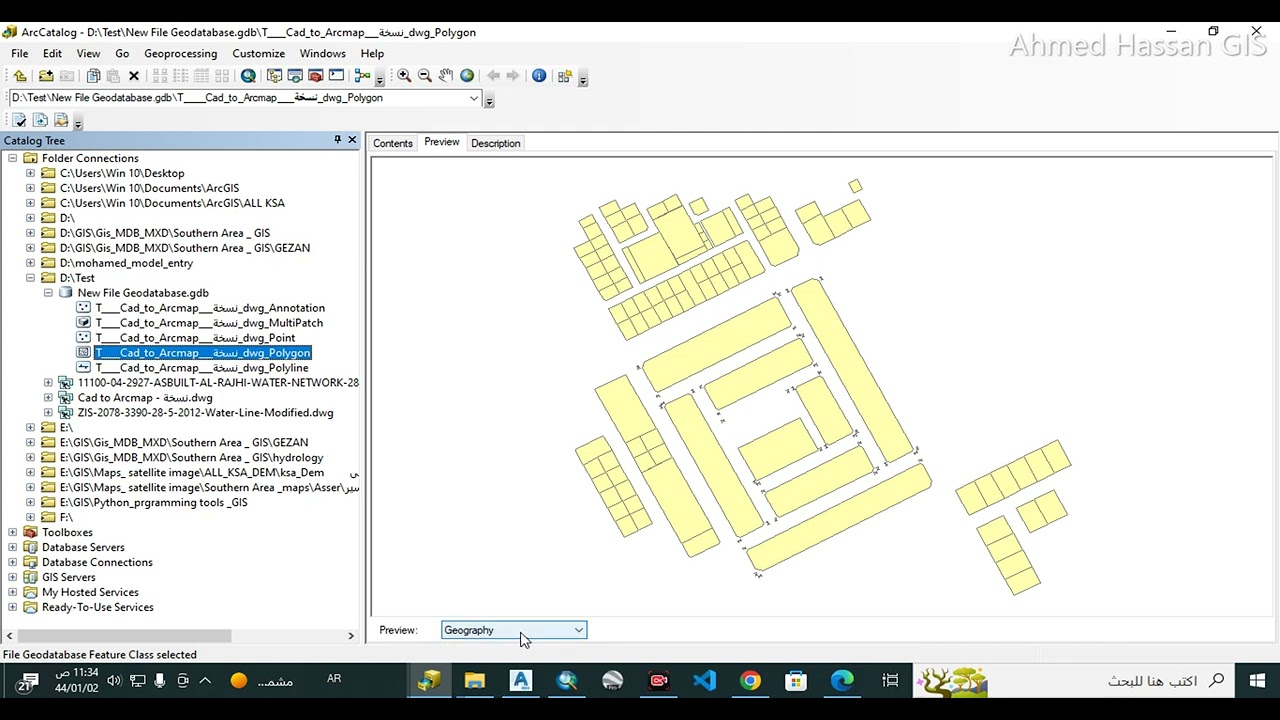Select the Pan hand tool
This screenshot has height=720, width=1280.
(x=446, y=76)
